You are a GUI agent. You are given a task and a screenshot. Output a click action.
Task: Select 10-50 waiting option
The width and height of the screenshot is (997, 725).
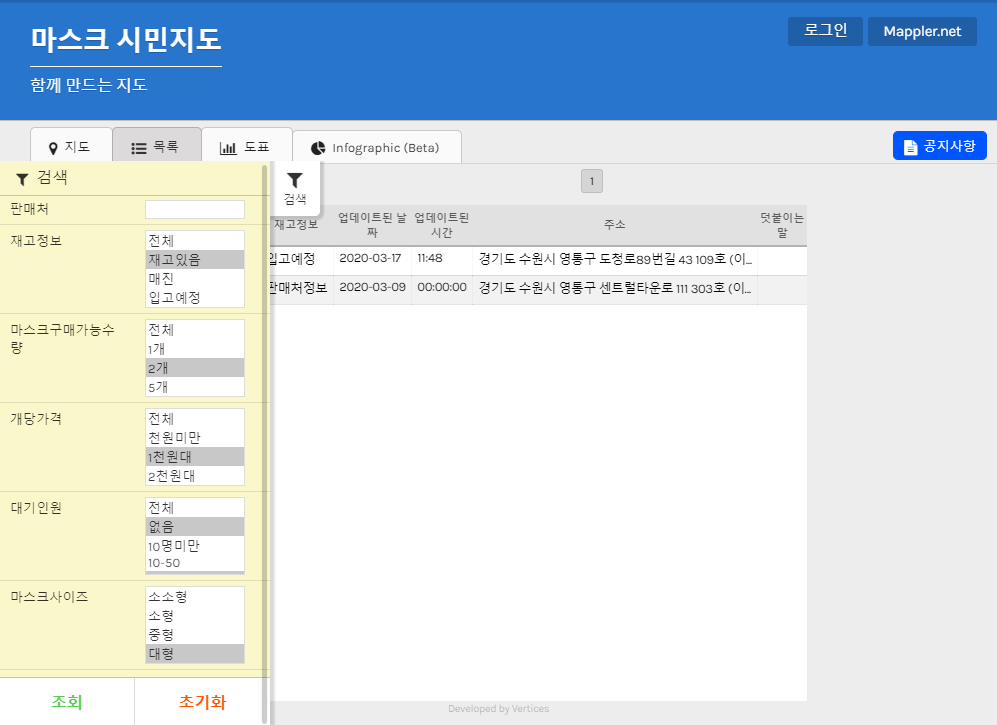click(195, 563)
